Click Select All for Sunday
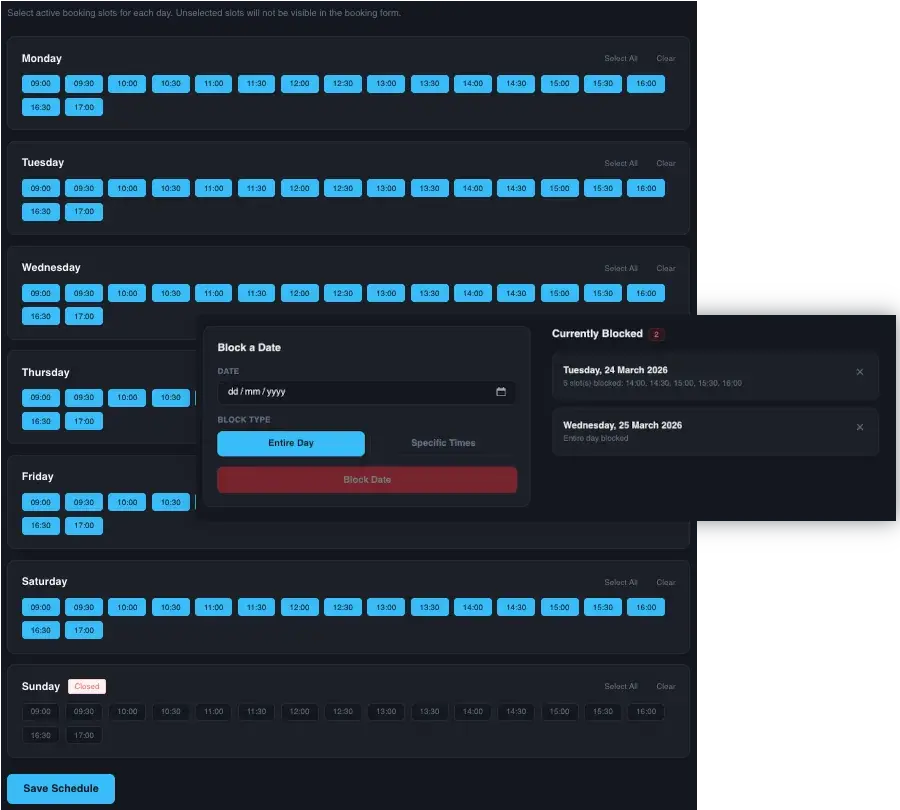 click(620, 687)
